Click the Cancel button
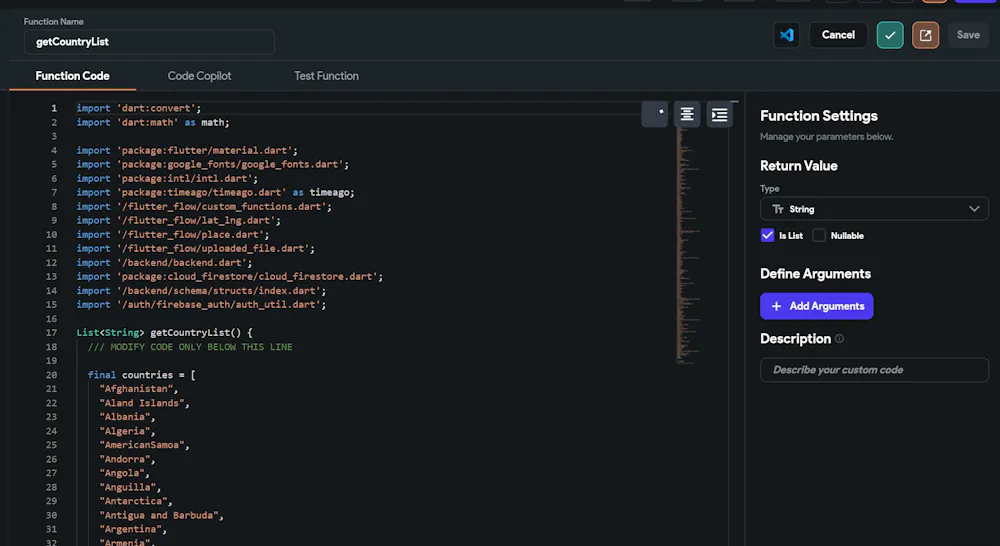This screenshot has height=546, width=1000. click(x=838, y=35)
